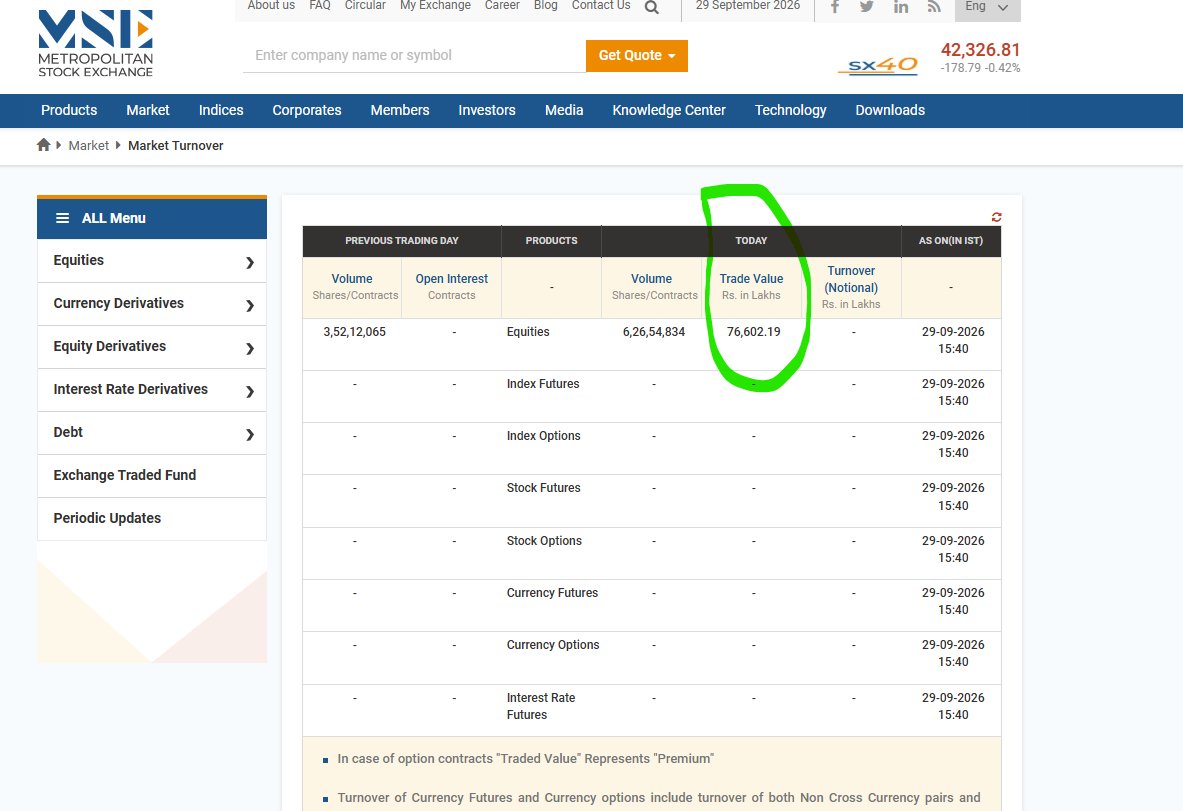Expand the Interest Rate Derivatives chevron
This screenshot has width=1183, height=811.
[x=250, y=392]
